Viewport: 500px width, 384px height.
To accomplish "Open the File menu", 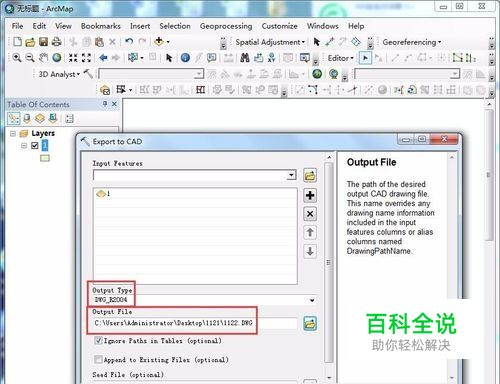I will tap(17, 26).
